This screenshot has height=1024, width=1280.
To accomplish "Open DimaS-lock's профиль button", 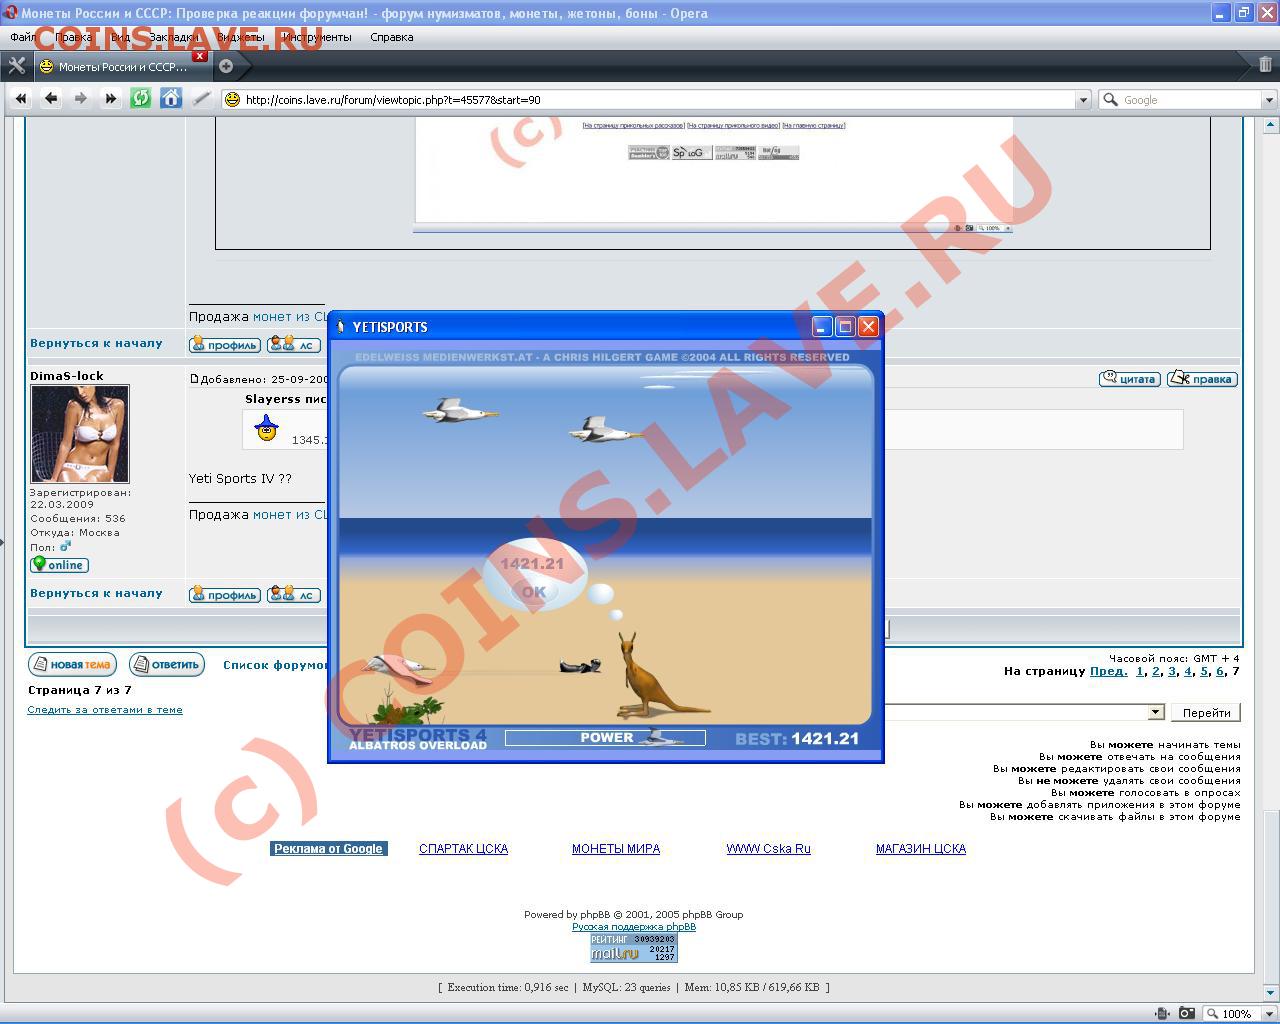I will click(225, 595).
